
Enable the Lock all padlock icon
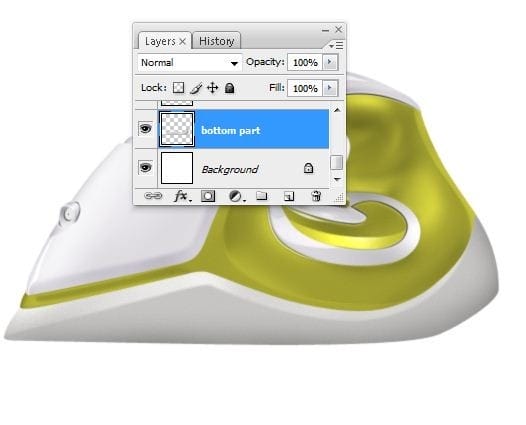pyautogui.click(x=229, y=88)
